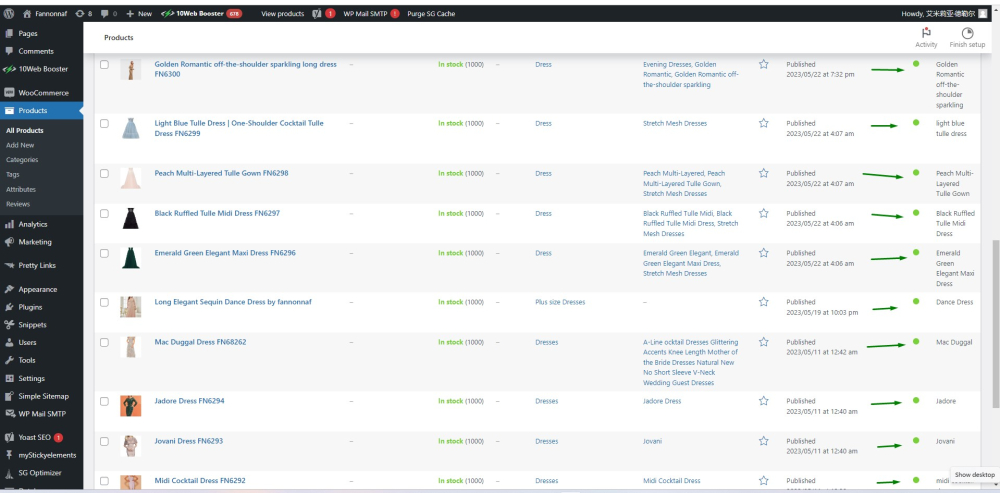Click the WordPress logo icon
Viewport: 1000px width, 493px height.
click(x=9, y=14)
